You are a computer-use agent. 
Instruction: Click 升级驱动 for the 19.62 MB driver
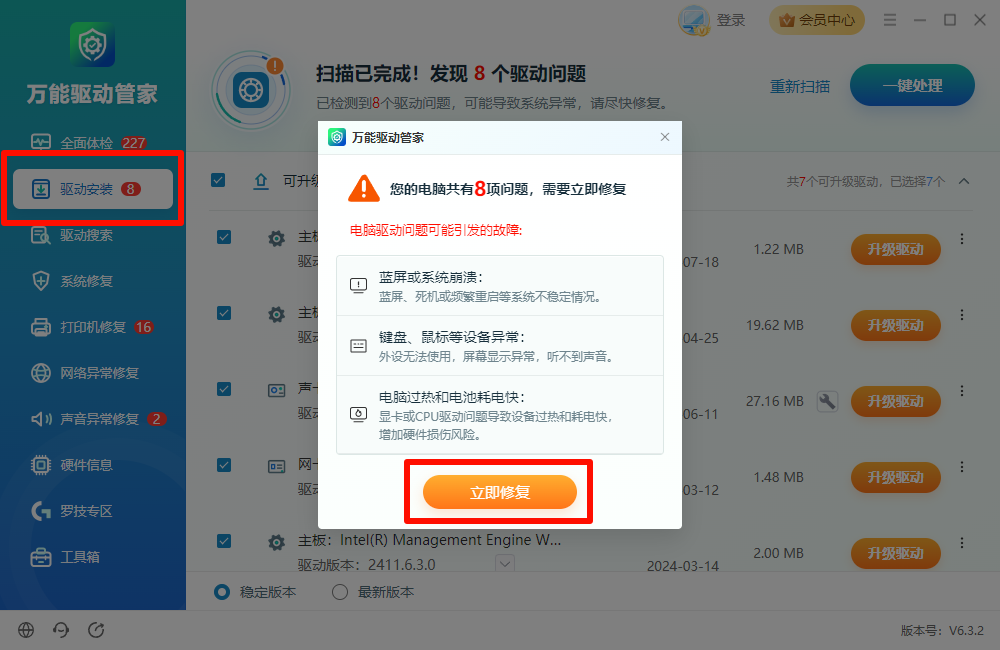click(x=895, y=325)
